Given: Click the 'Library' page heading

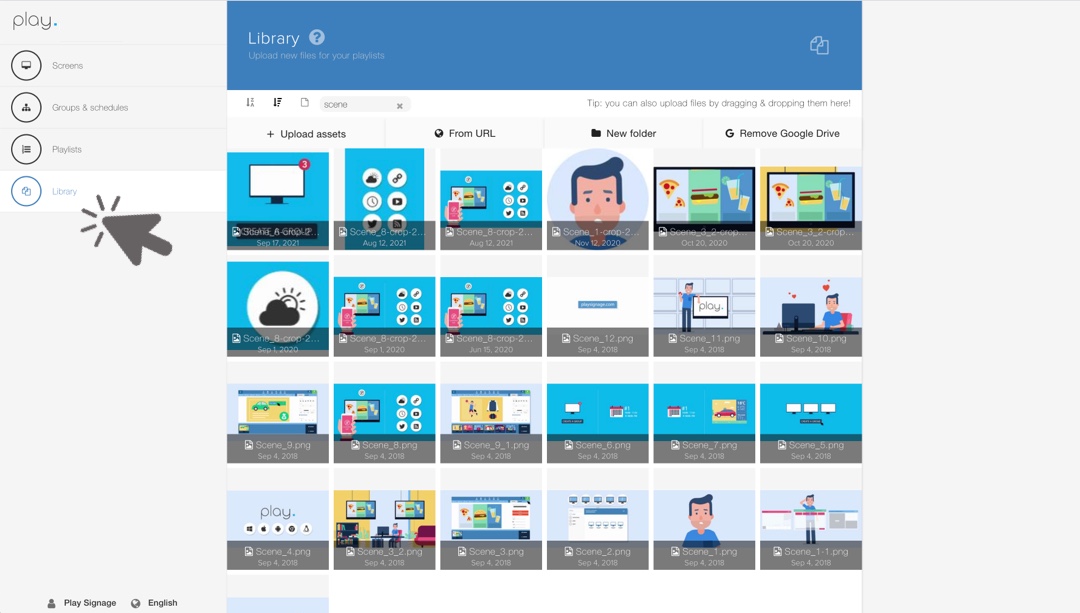Looking at the screenshot, I should point(273,38).
